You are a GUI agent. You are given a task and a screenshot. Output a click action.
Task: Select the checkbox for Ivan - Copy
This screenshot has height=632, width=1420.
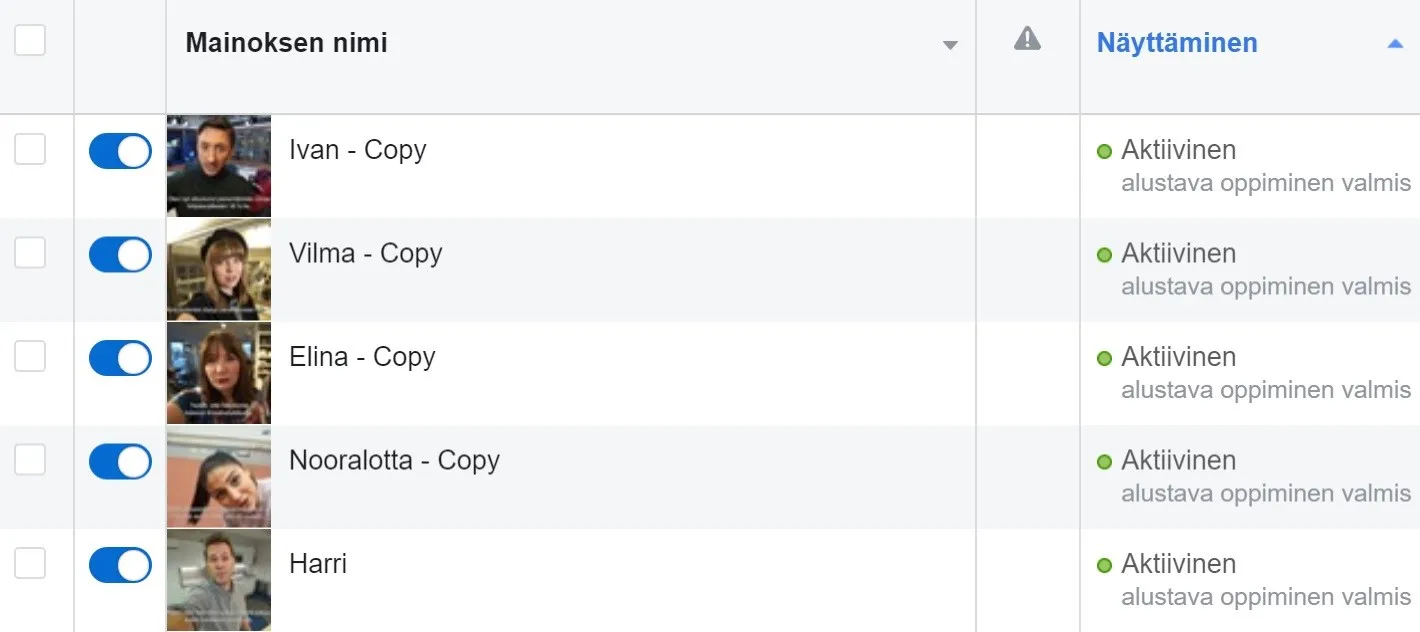[x=30, y=149]
